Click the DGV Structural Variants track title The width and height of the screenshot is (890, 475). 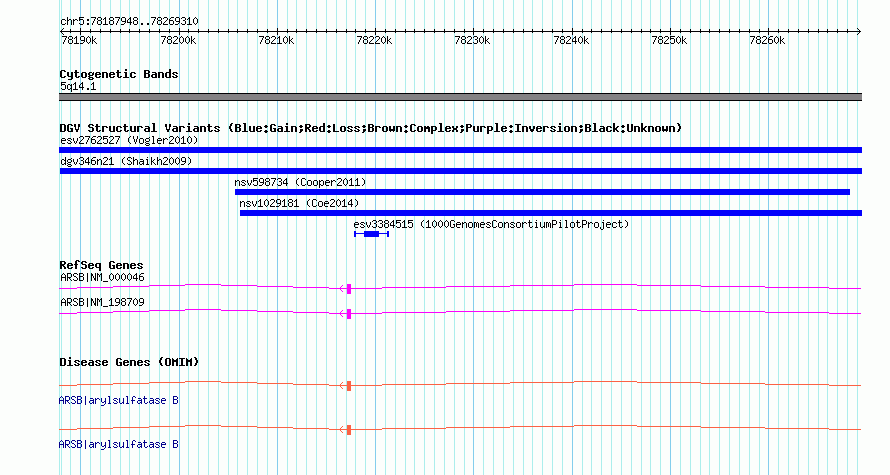coord(370,128)
